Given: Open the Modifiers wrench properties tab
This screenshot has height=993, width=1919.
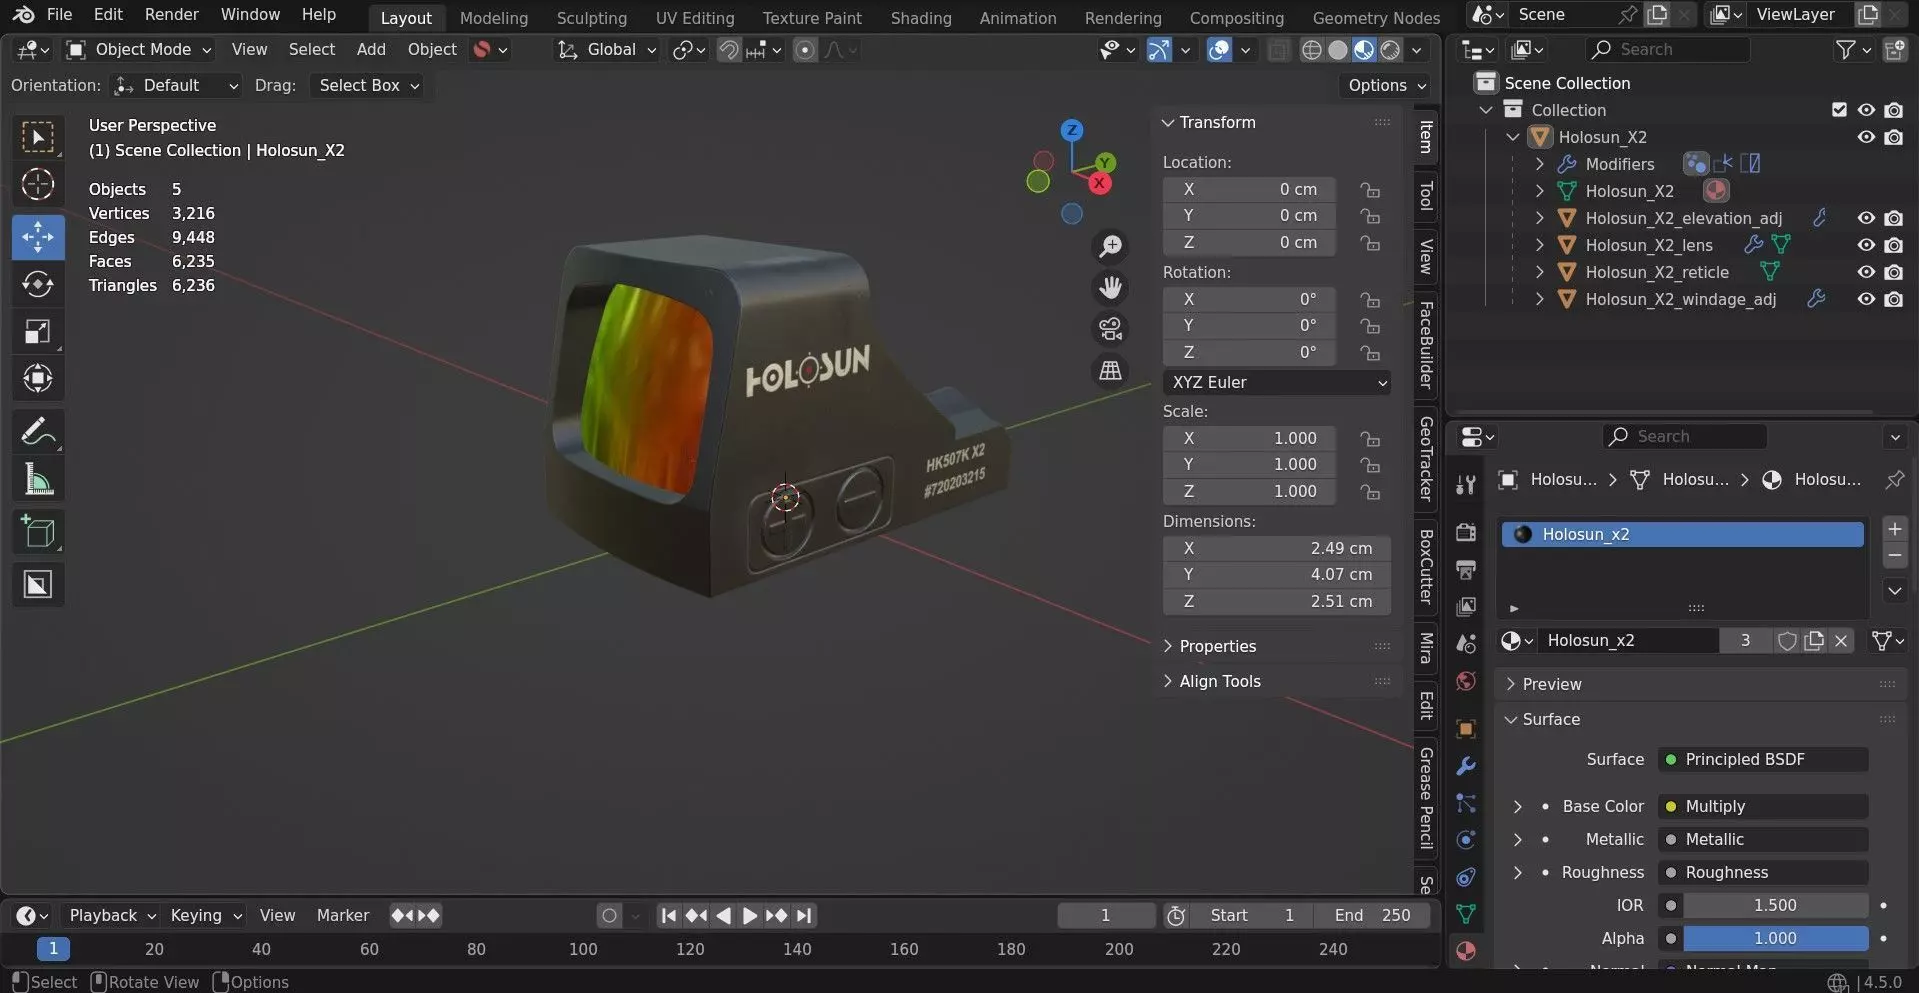Looking at the screenshot, I should coord(1466,766).
